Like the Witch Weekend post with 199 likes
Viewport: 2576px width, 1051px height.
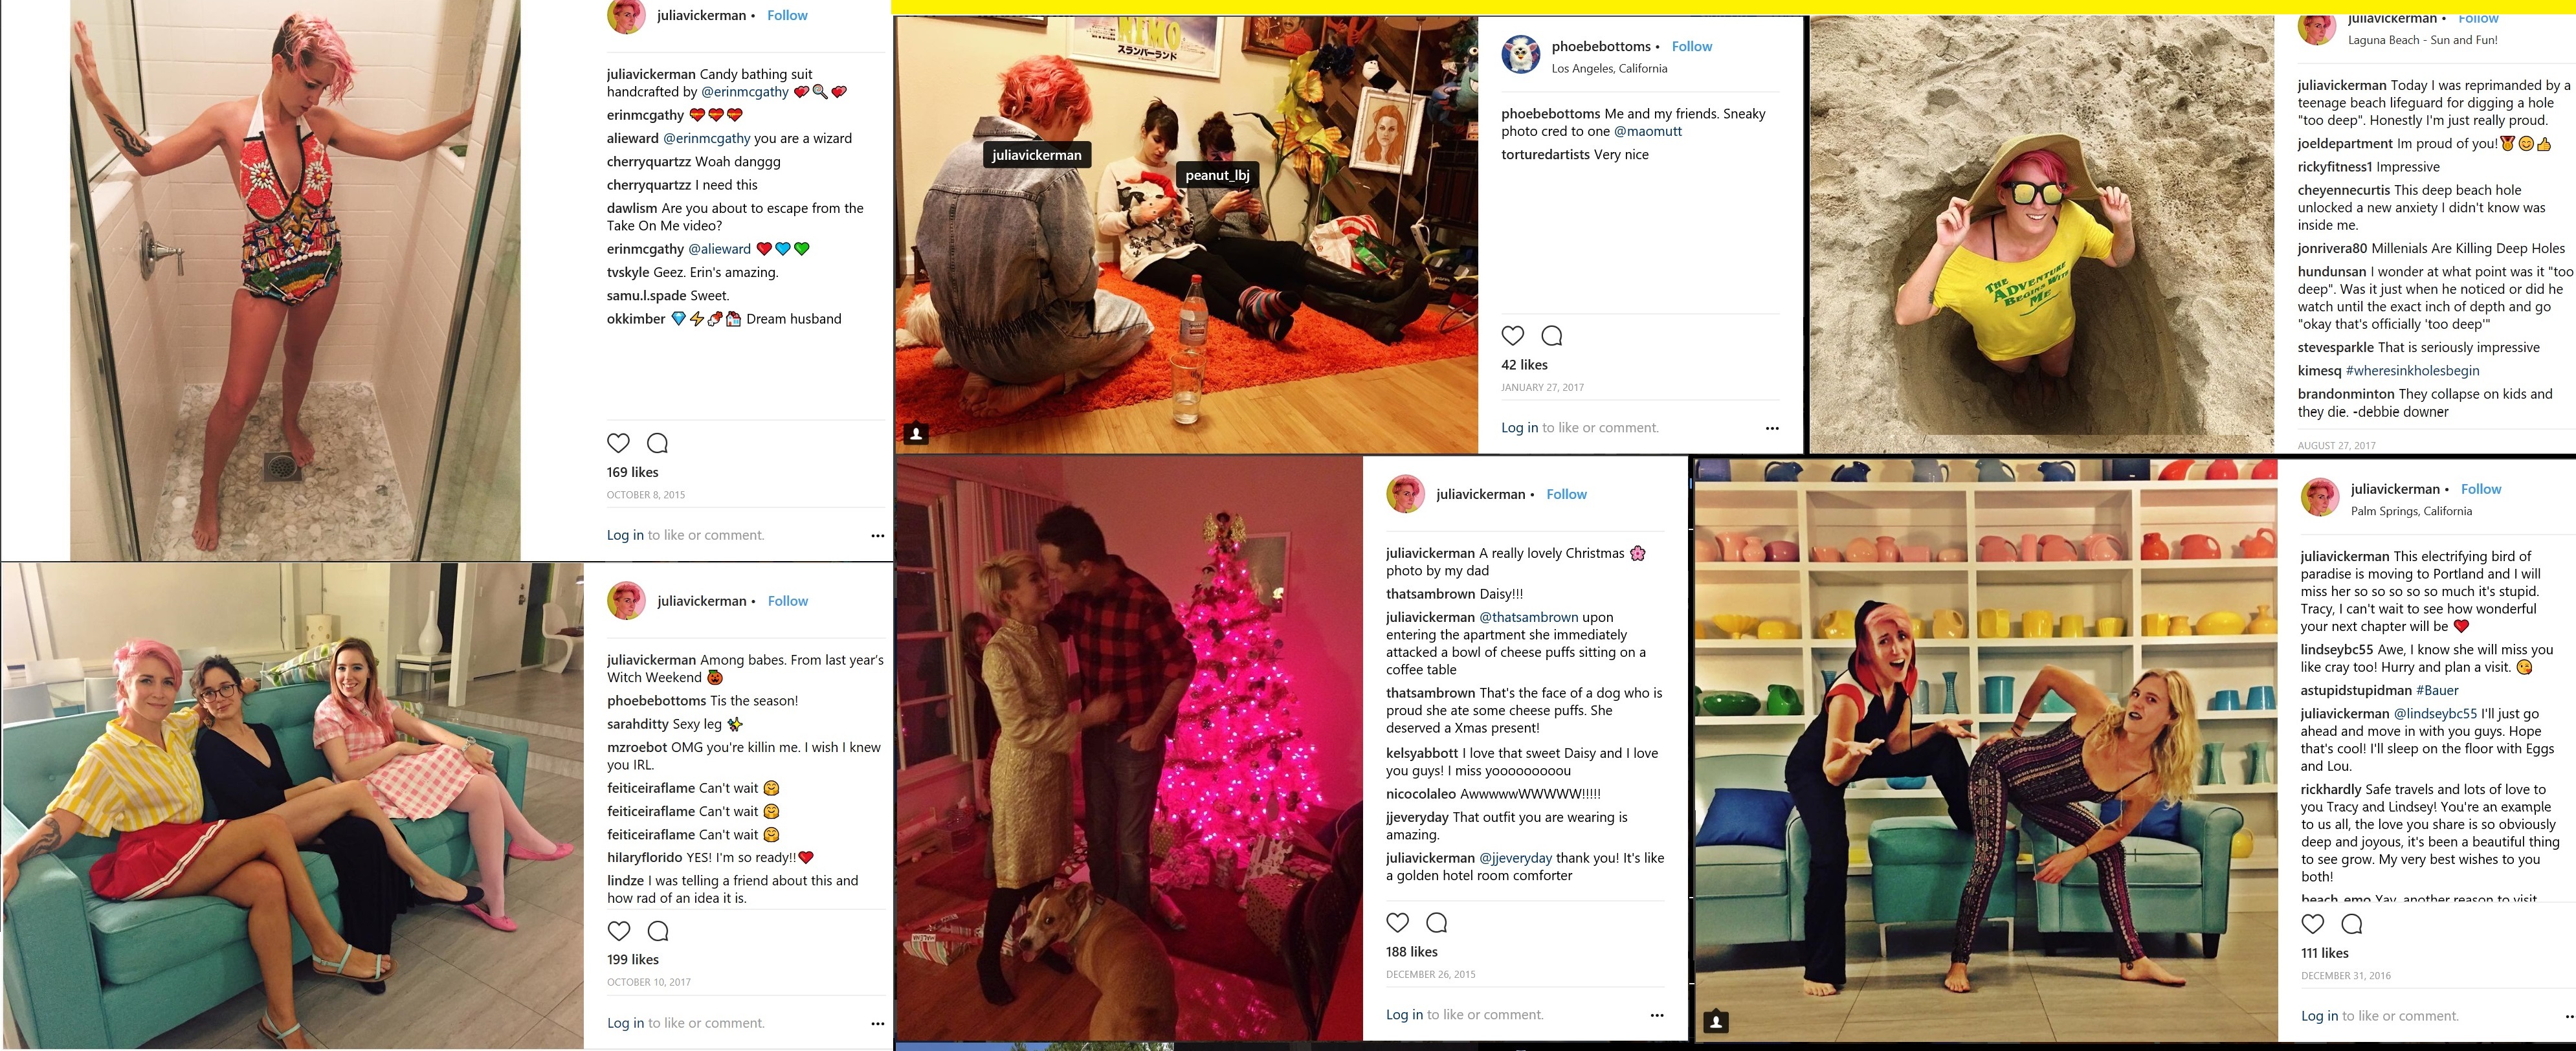619,931
